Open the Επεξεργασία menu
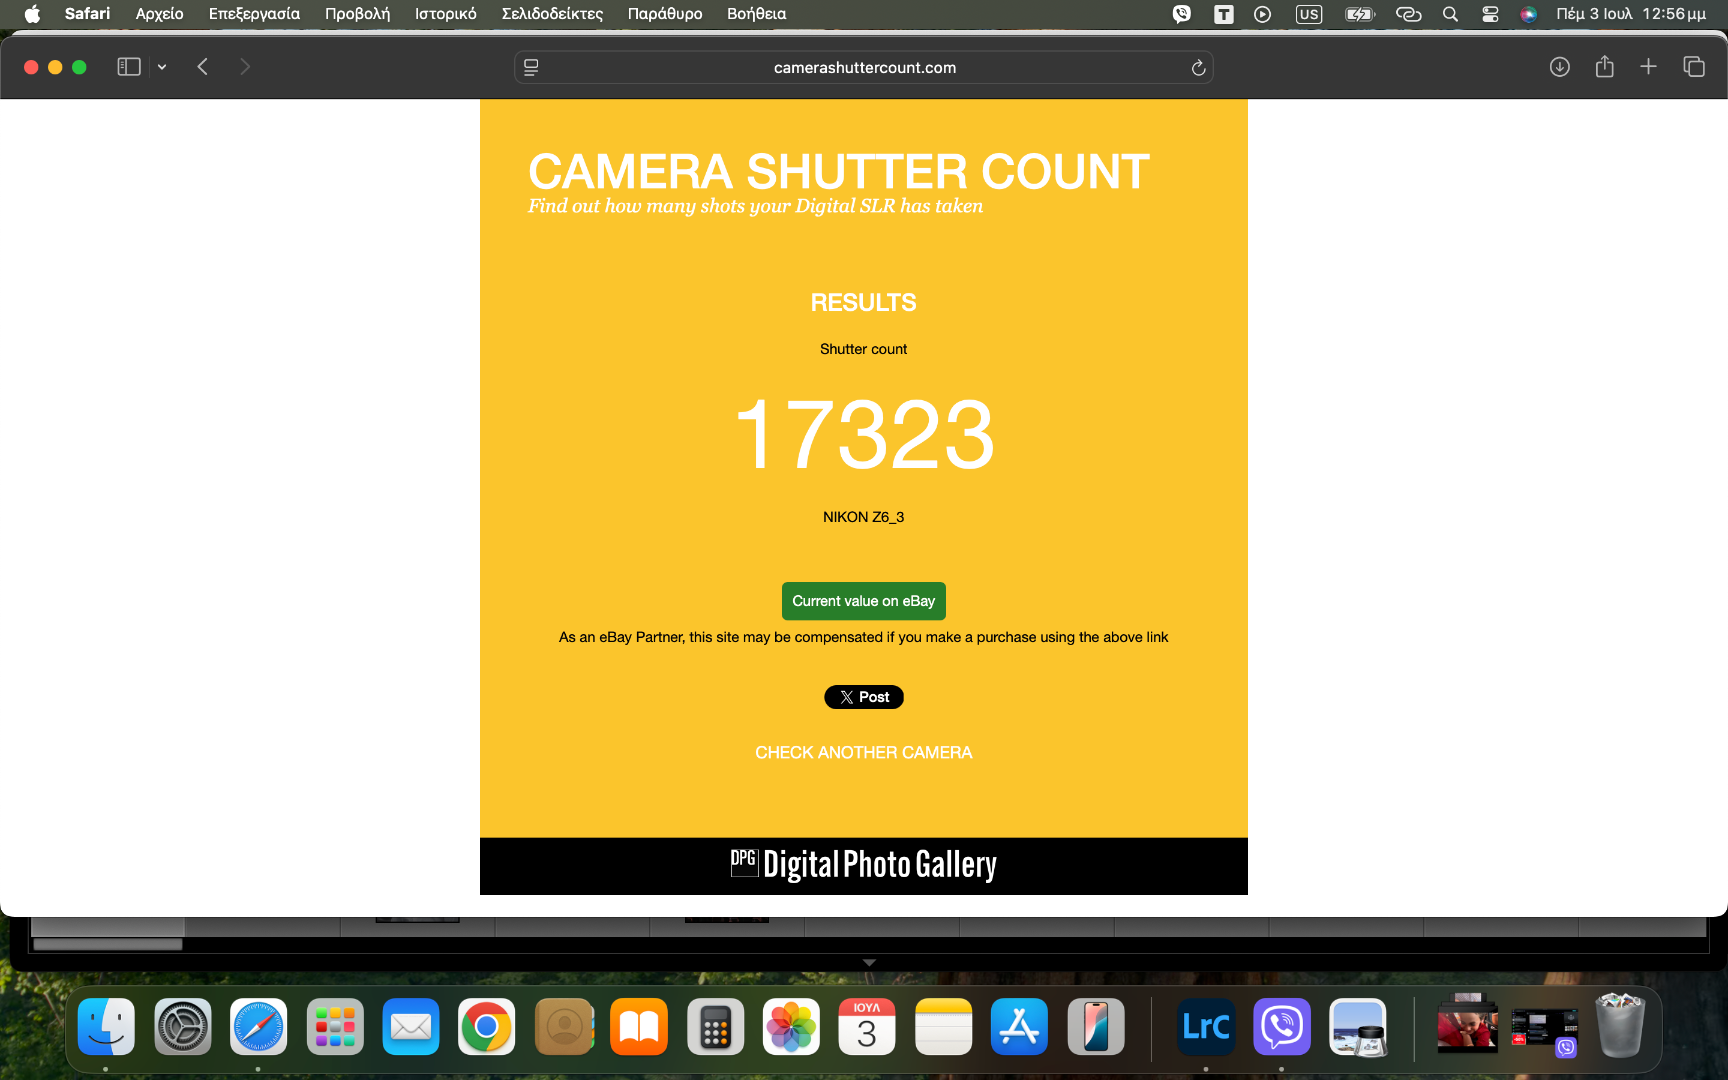This screenshot has width=1728, height=1080. [x=254, y=14]
